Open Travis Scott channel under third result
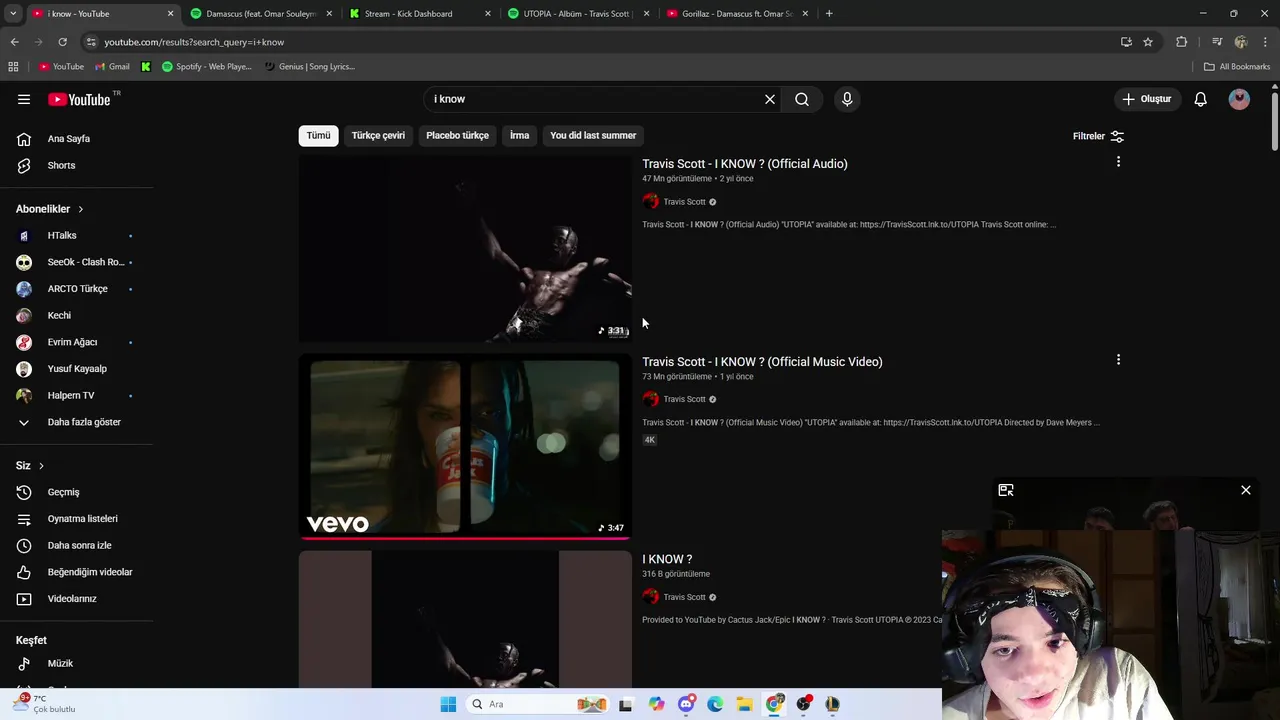Image resolution: width=1280 pixels, height=720 pixels. (x=684, y=597)
